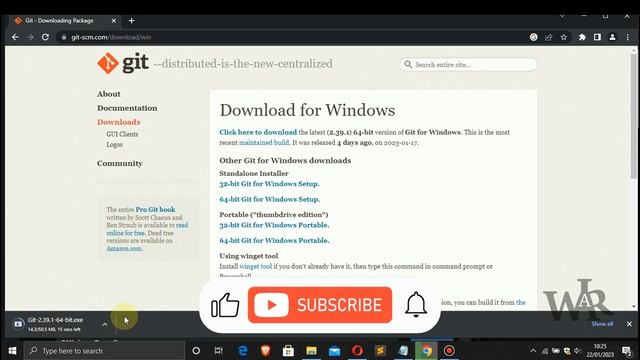Open Mail app from taskbar
This screenshot has width=640, height=360.
click(x=334, y=351)
